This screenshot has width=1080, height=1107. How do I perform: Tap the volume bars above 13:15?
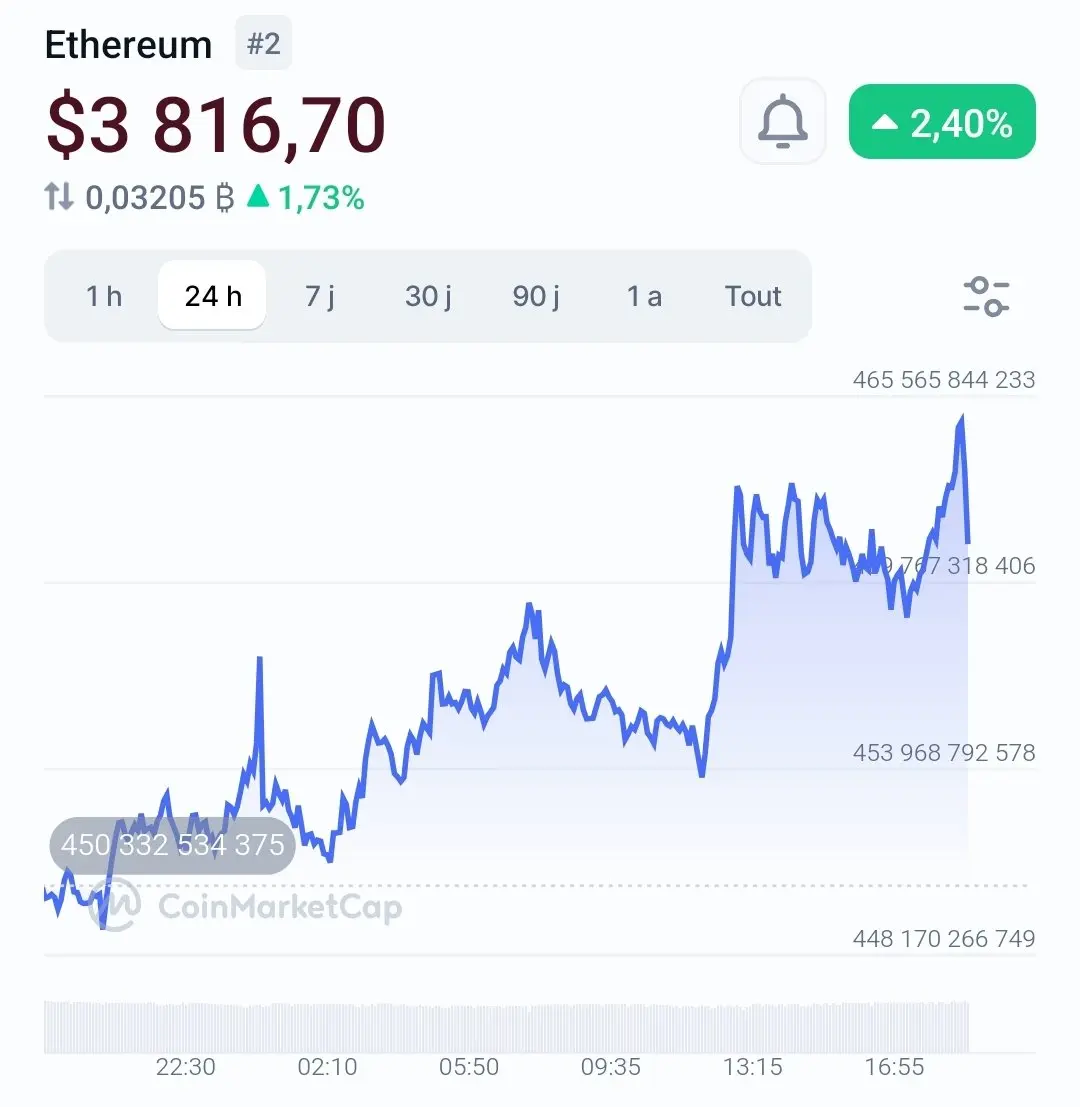point(752,1027)
